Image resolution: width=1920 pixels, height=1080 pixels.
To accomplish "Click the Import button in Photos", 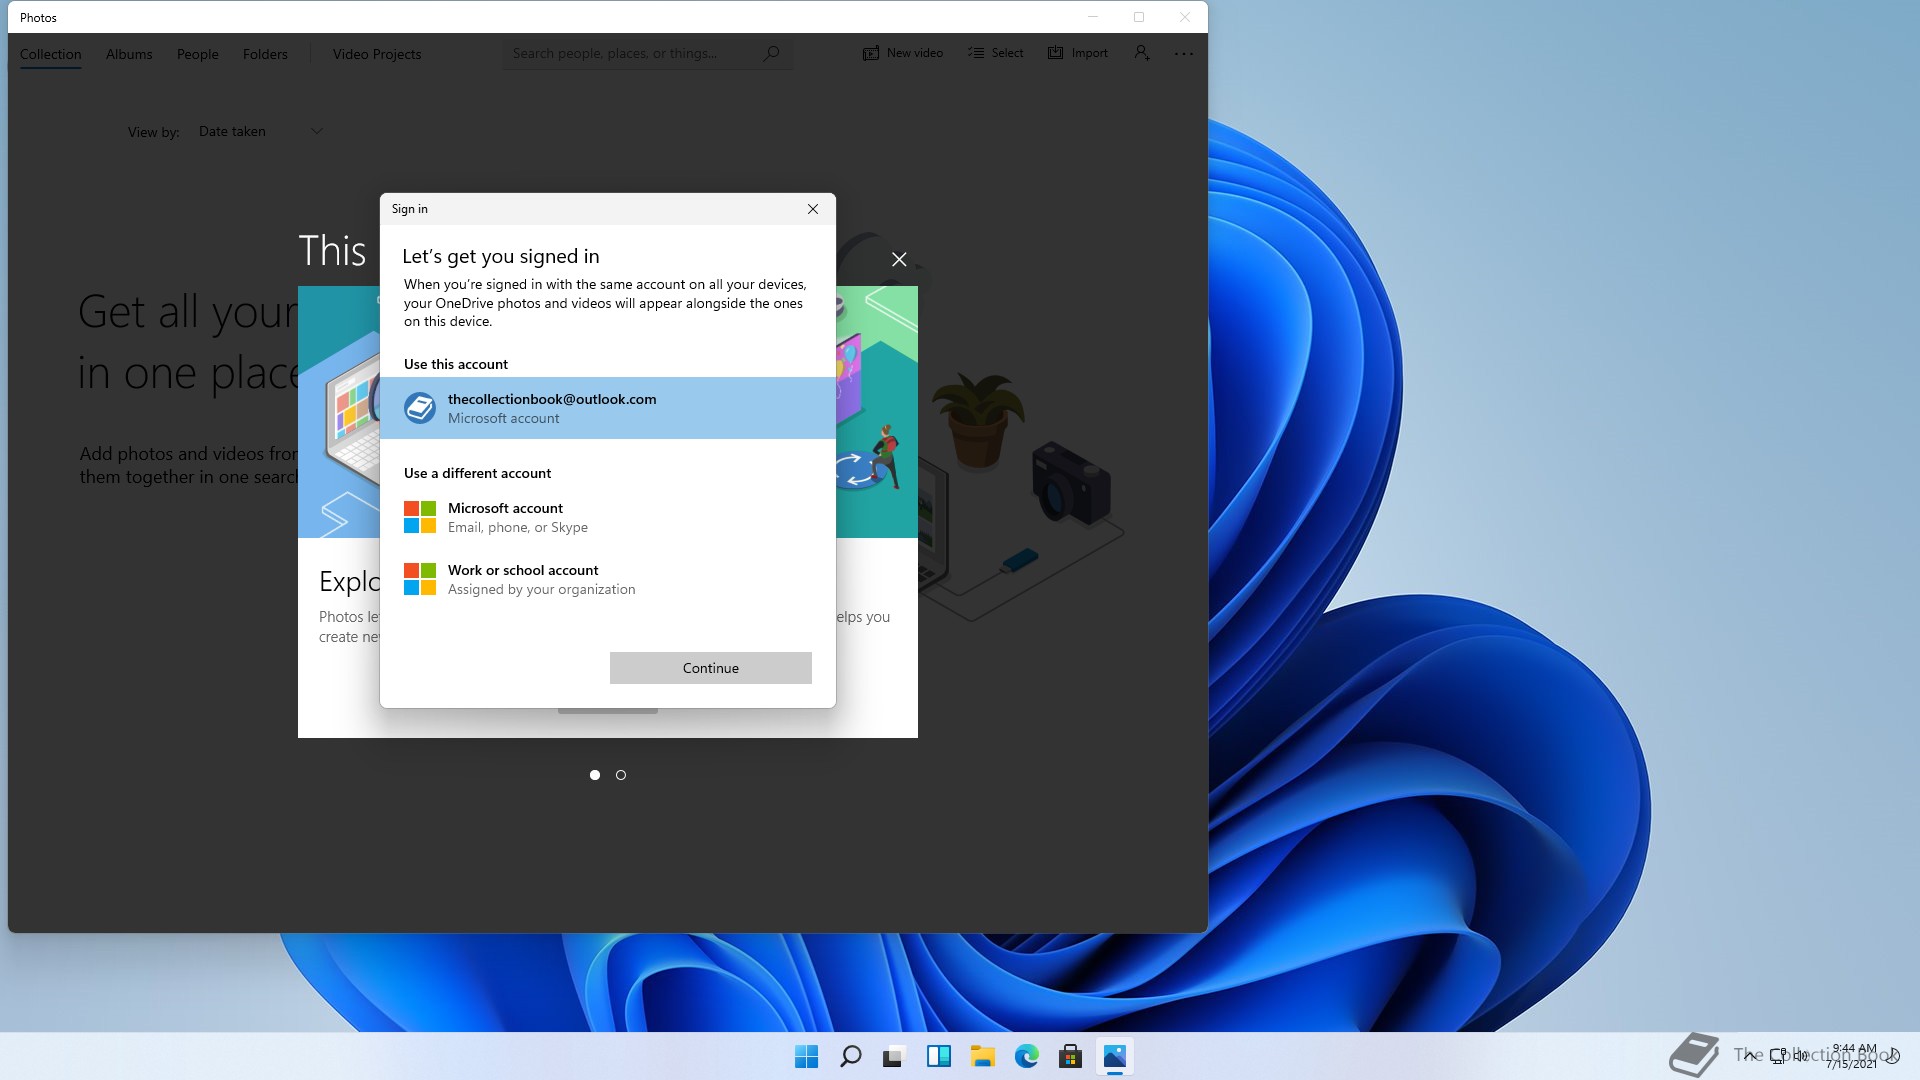I will [x=1078, y=53].
